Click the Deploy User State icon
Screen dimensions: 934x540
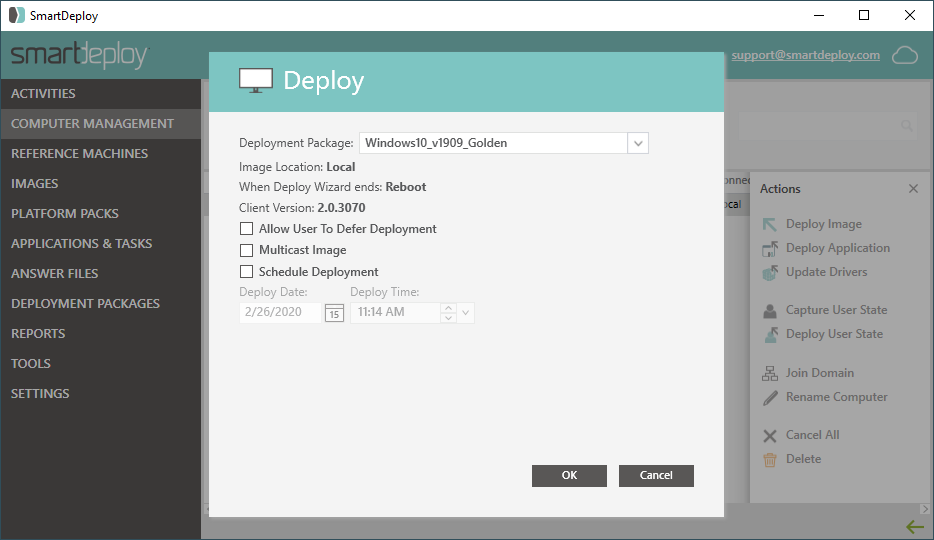(x=770, y=335)
